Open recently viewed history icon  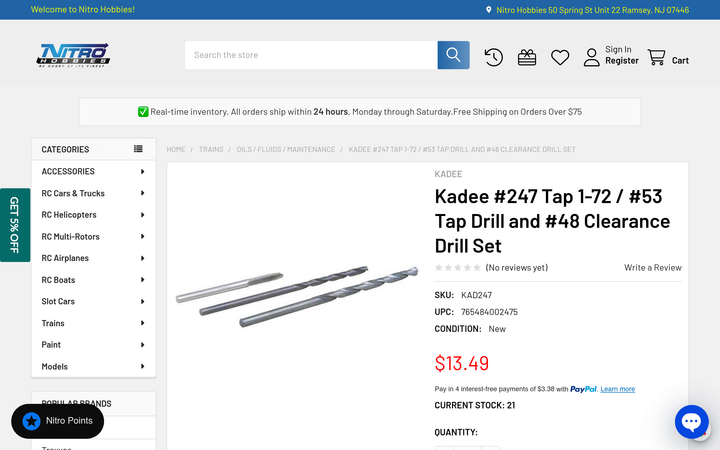494,57
